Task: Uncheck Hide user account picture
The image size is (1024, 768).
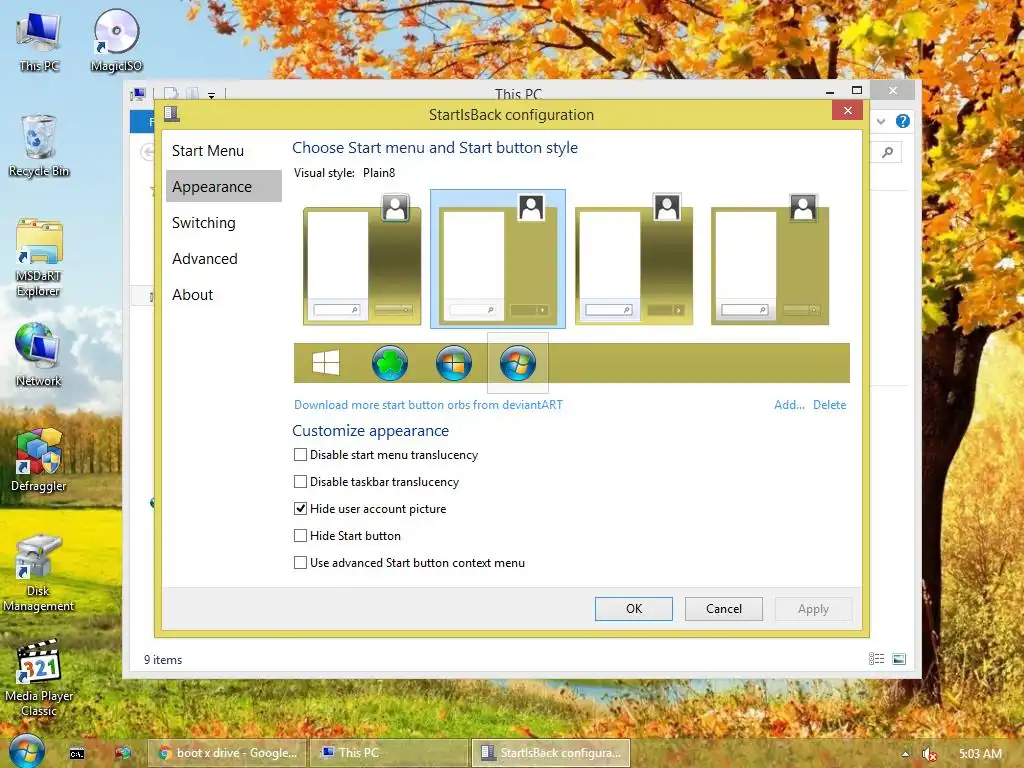Action: click(x=300, y=508)
